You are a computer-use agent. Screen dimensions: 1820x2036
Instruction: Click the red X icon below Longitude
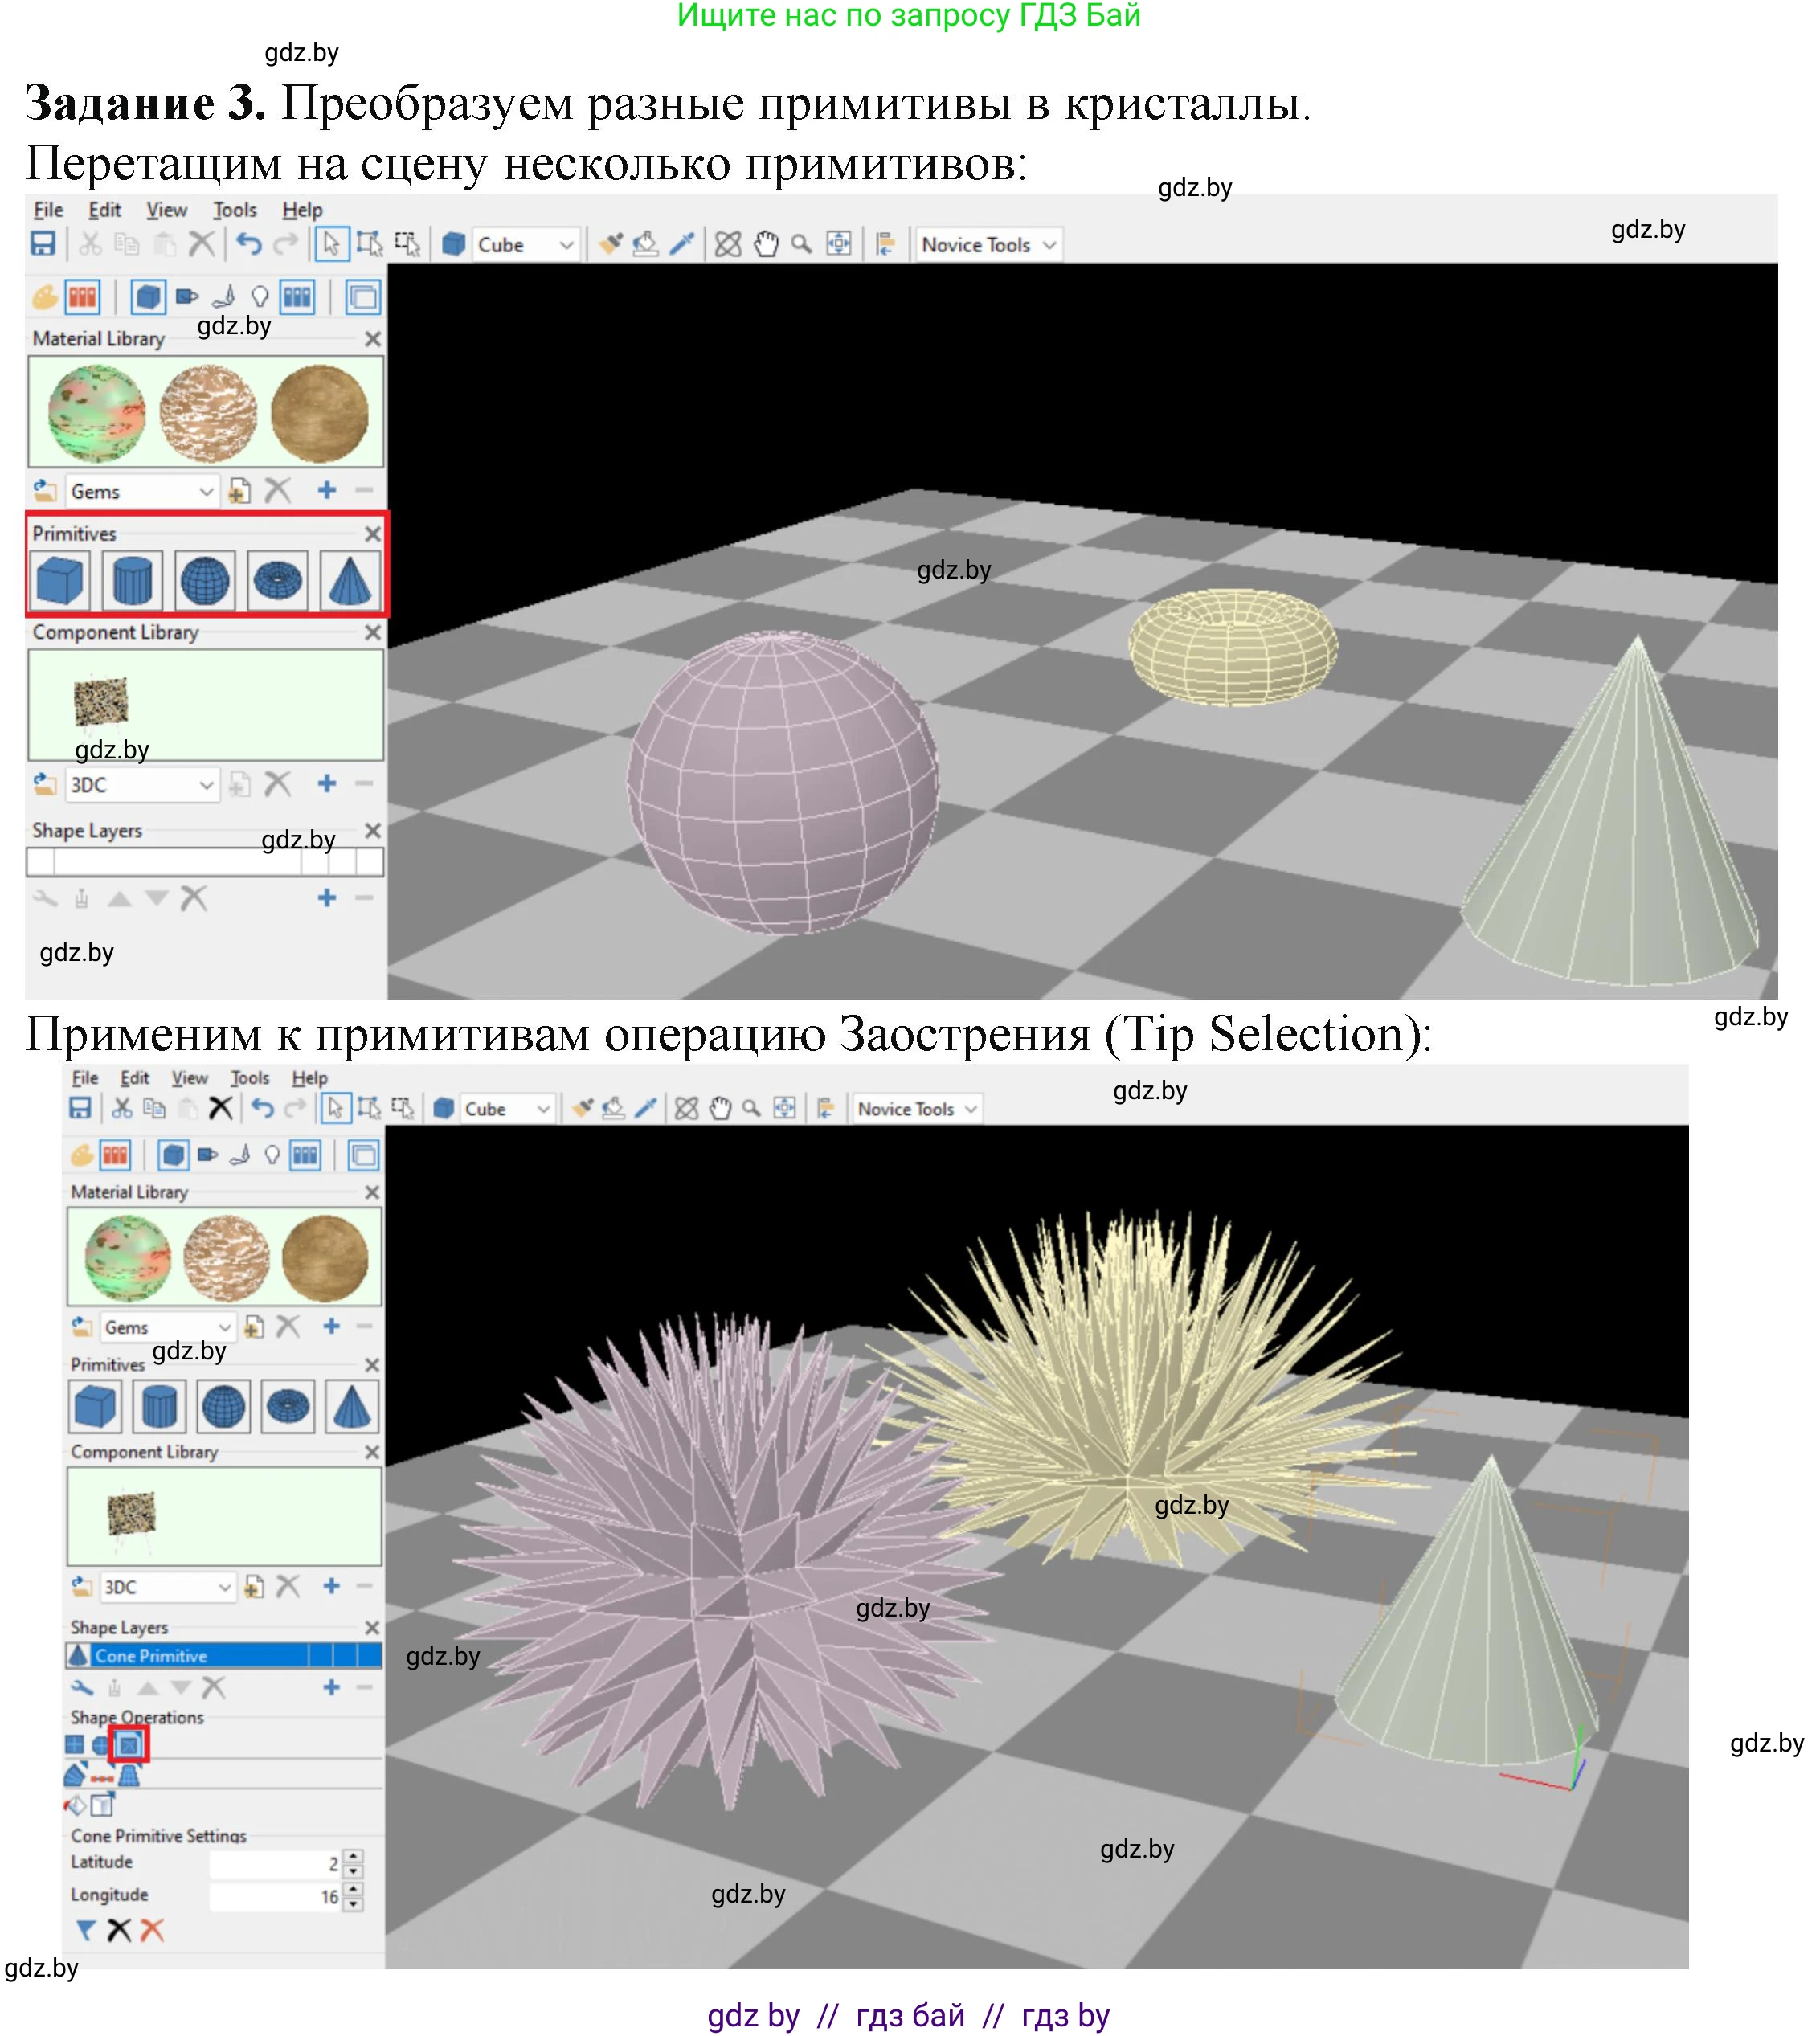click(x=152, y=1930)
